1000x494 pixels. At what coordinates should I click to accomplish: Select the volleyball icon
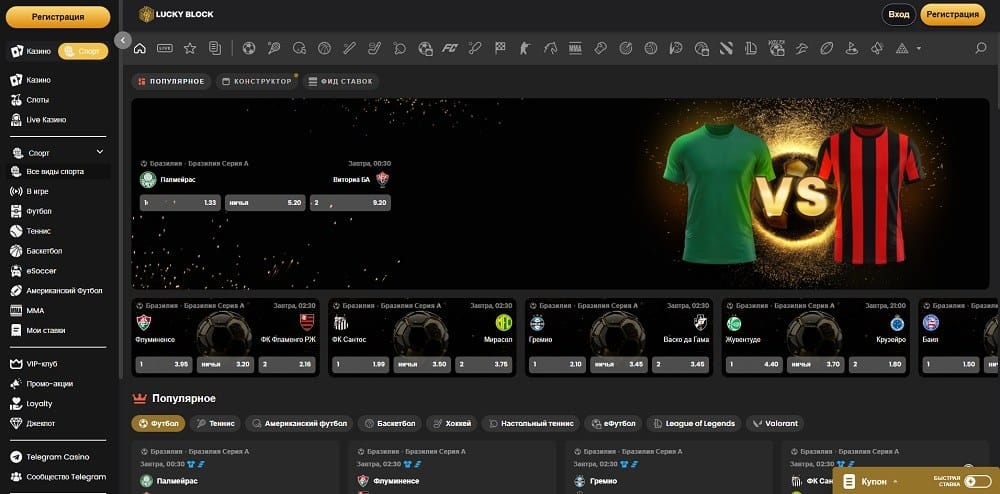pyautogui.click(x=651, y=48)
